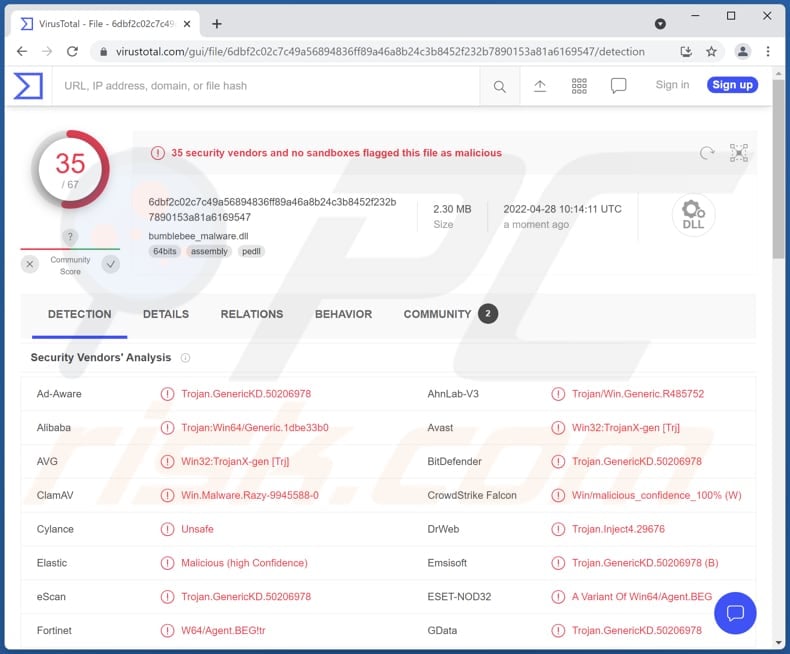Open the DETAILS tab

point(166,314)
